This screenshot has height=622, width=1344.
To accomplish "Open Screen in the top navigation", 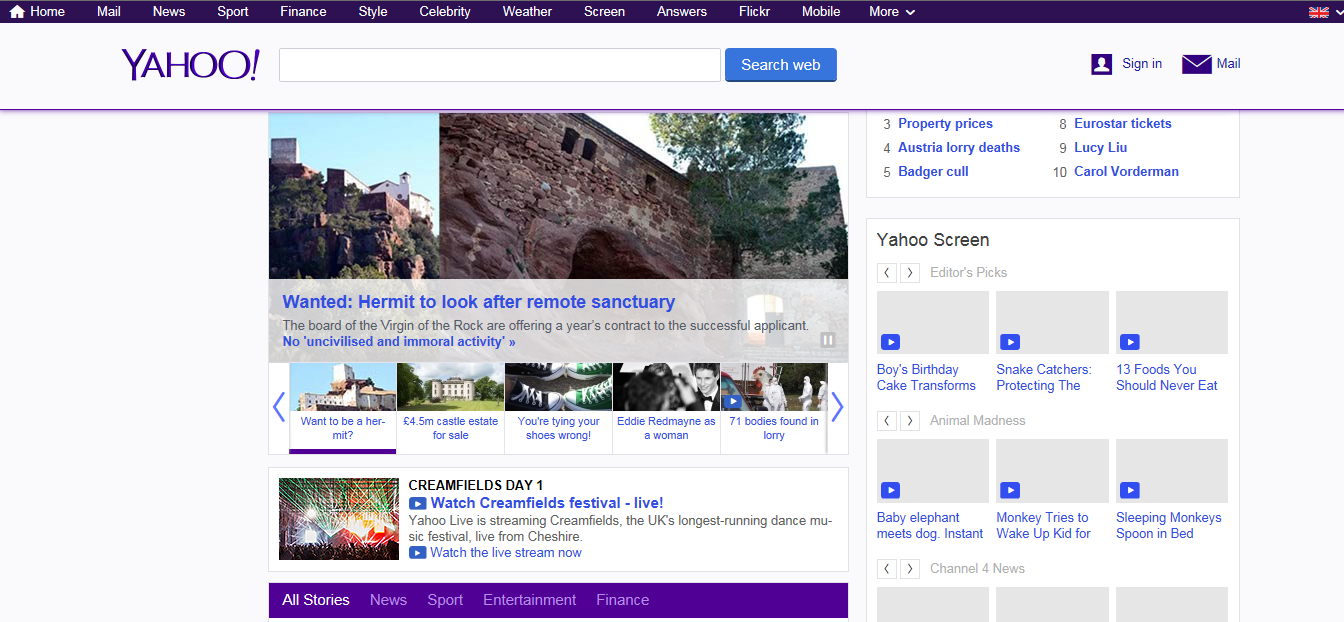I will pos(605,12).
